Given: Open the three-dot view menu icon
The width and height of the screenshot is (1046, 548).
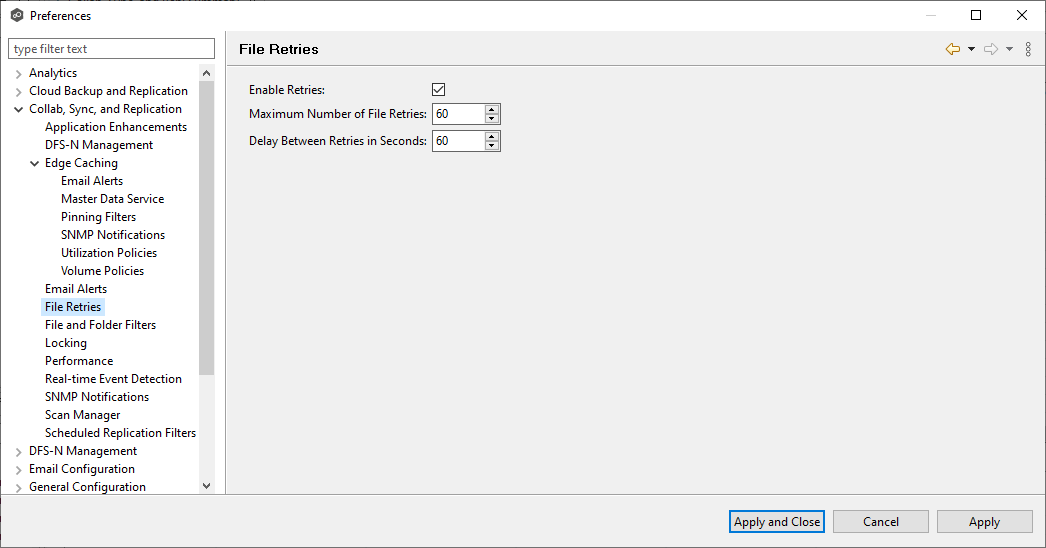Looking at the screenshot, I should click(1028, 49).
